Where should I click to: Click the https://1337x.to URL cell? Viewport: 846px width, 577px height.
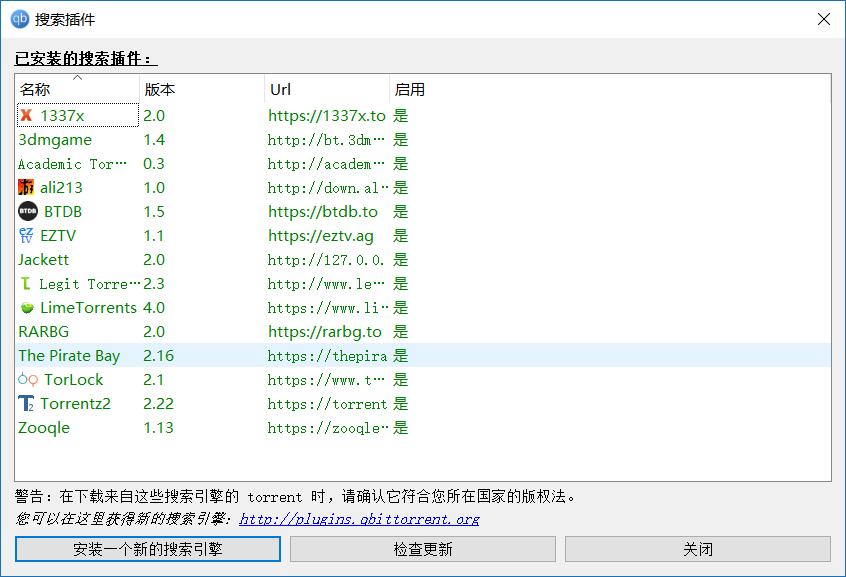327,116
